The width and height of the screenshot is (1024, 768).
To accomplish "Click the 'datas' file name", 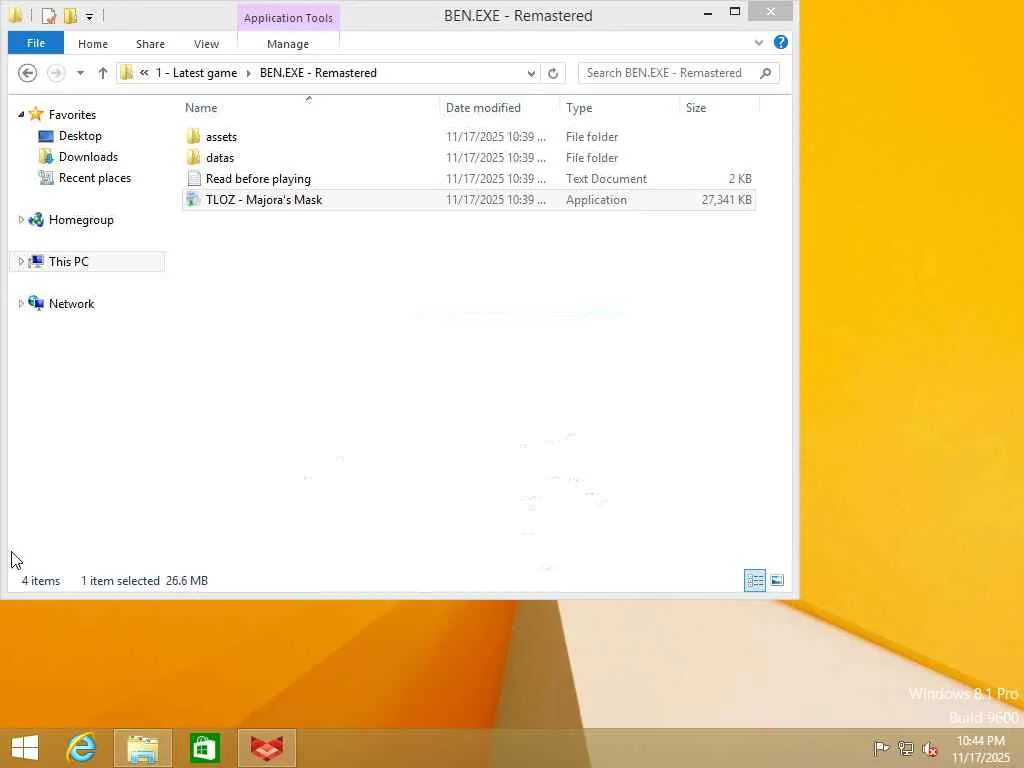I will (220, 157).
